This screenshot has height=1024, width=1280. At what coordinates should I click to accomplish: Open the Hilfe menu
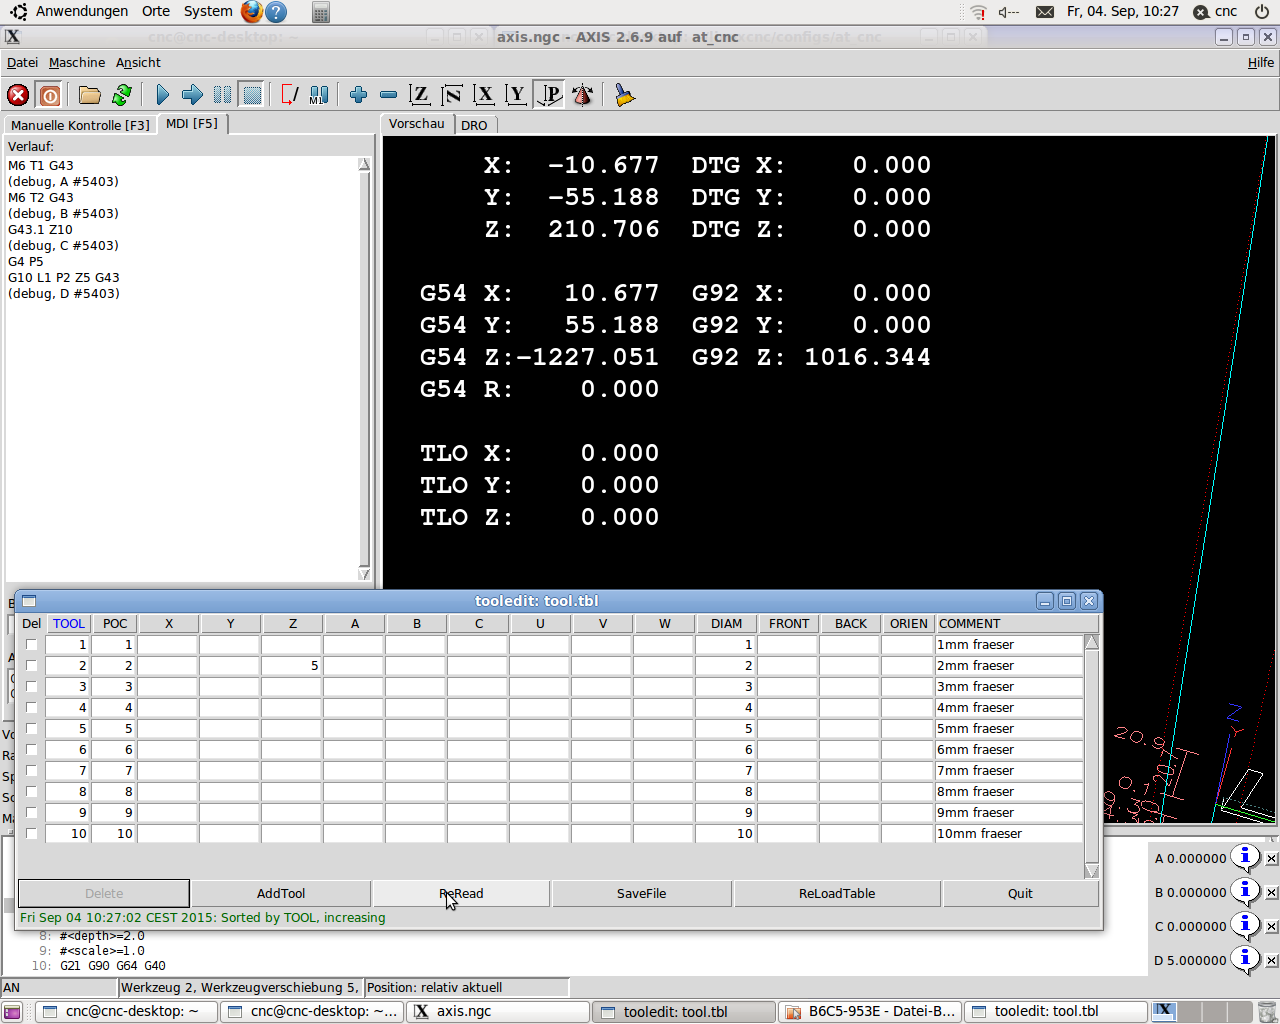[x=1260, y=63]
